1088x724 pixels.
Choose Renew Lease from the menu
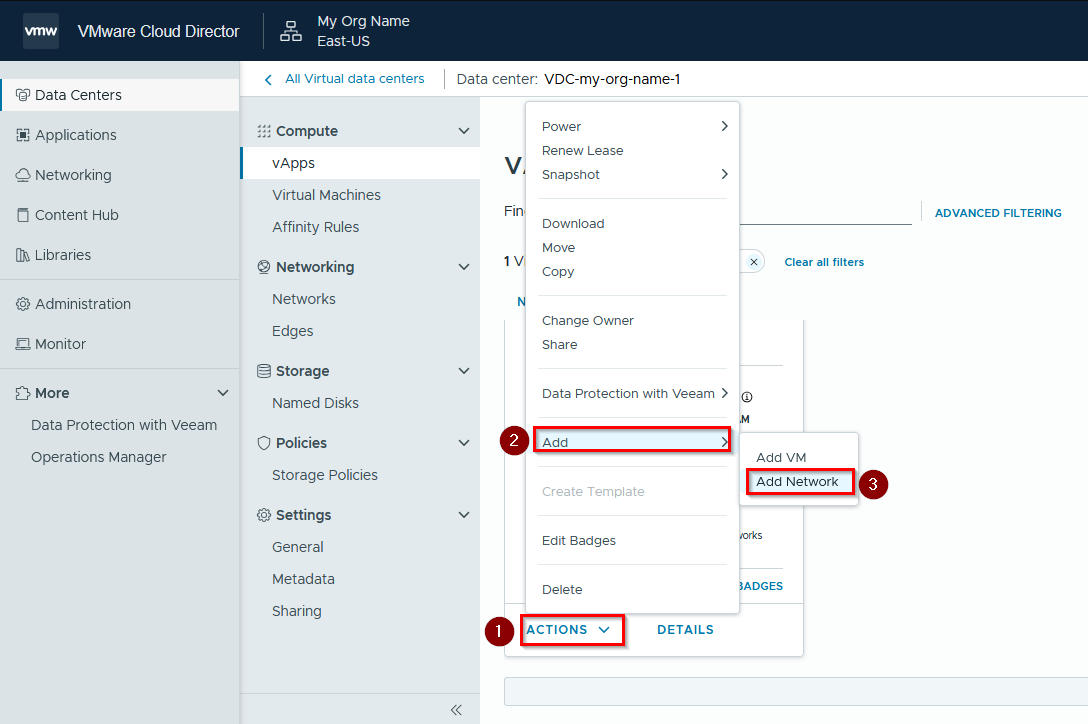tap(582, 151)
